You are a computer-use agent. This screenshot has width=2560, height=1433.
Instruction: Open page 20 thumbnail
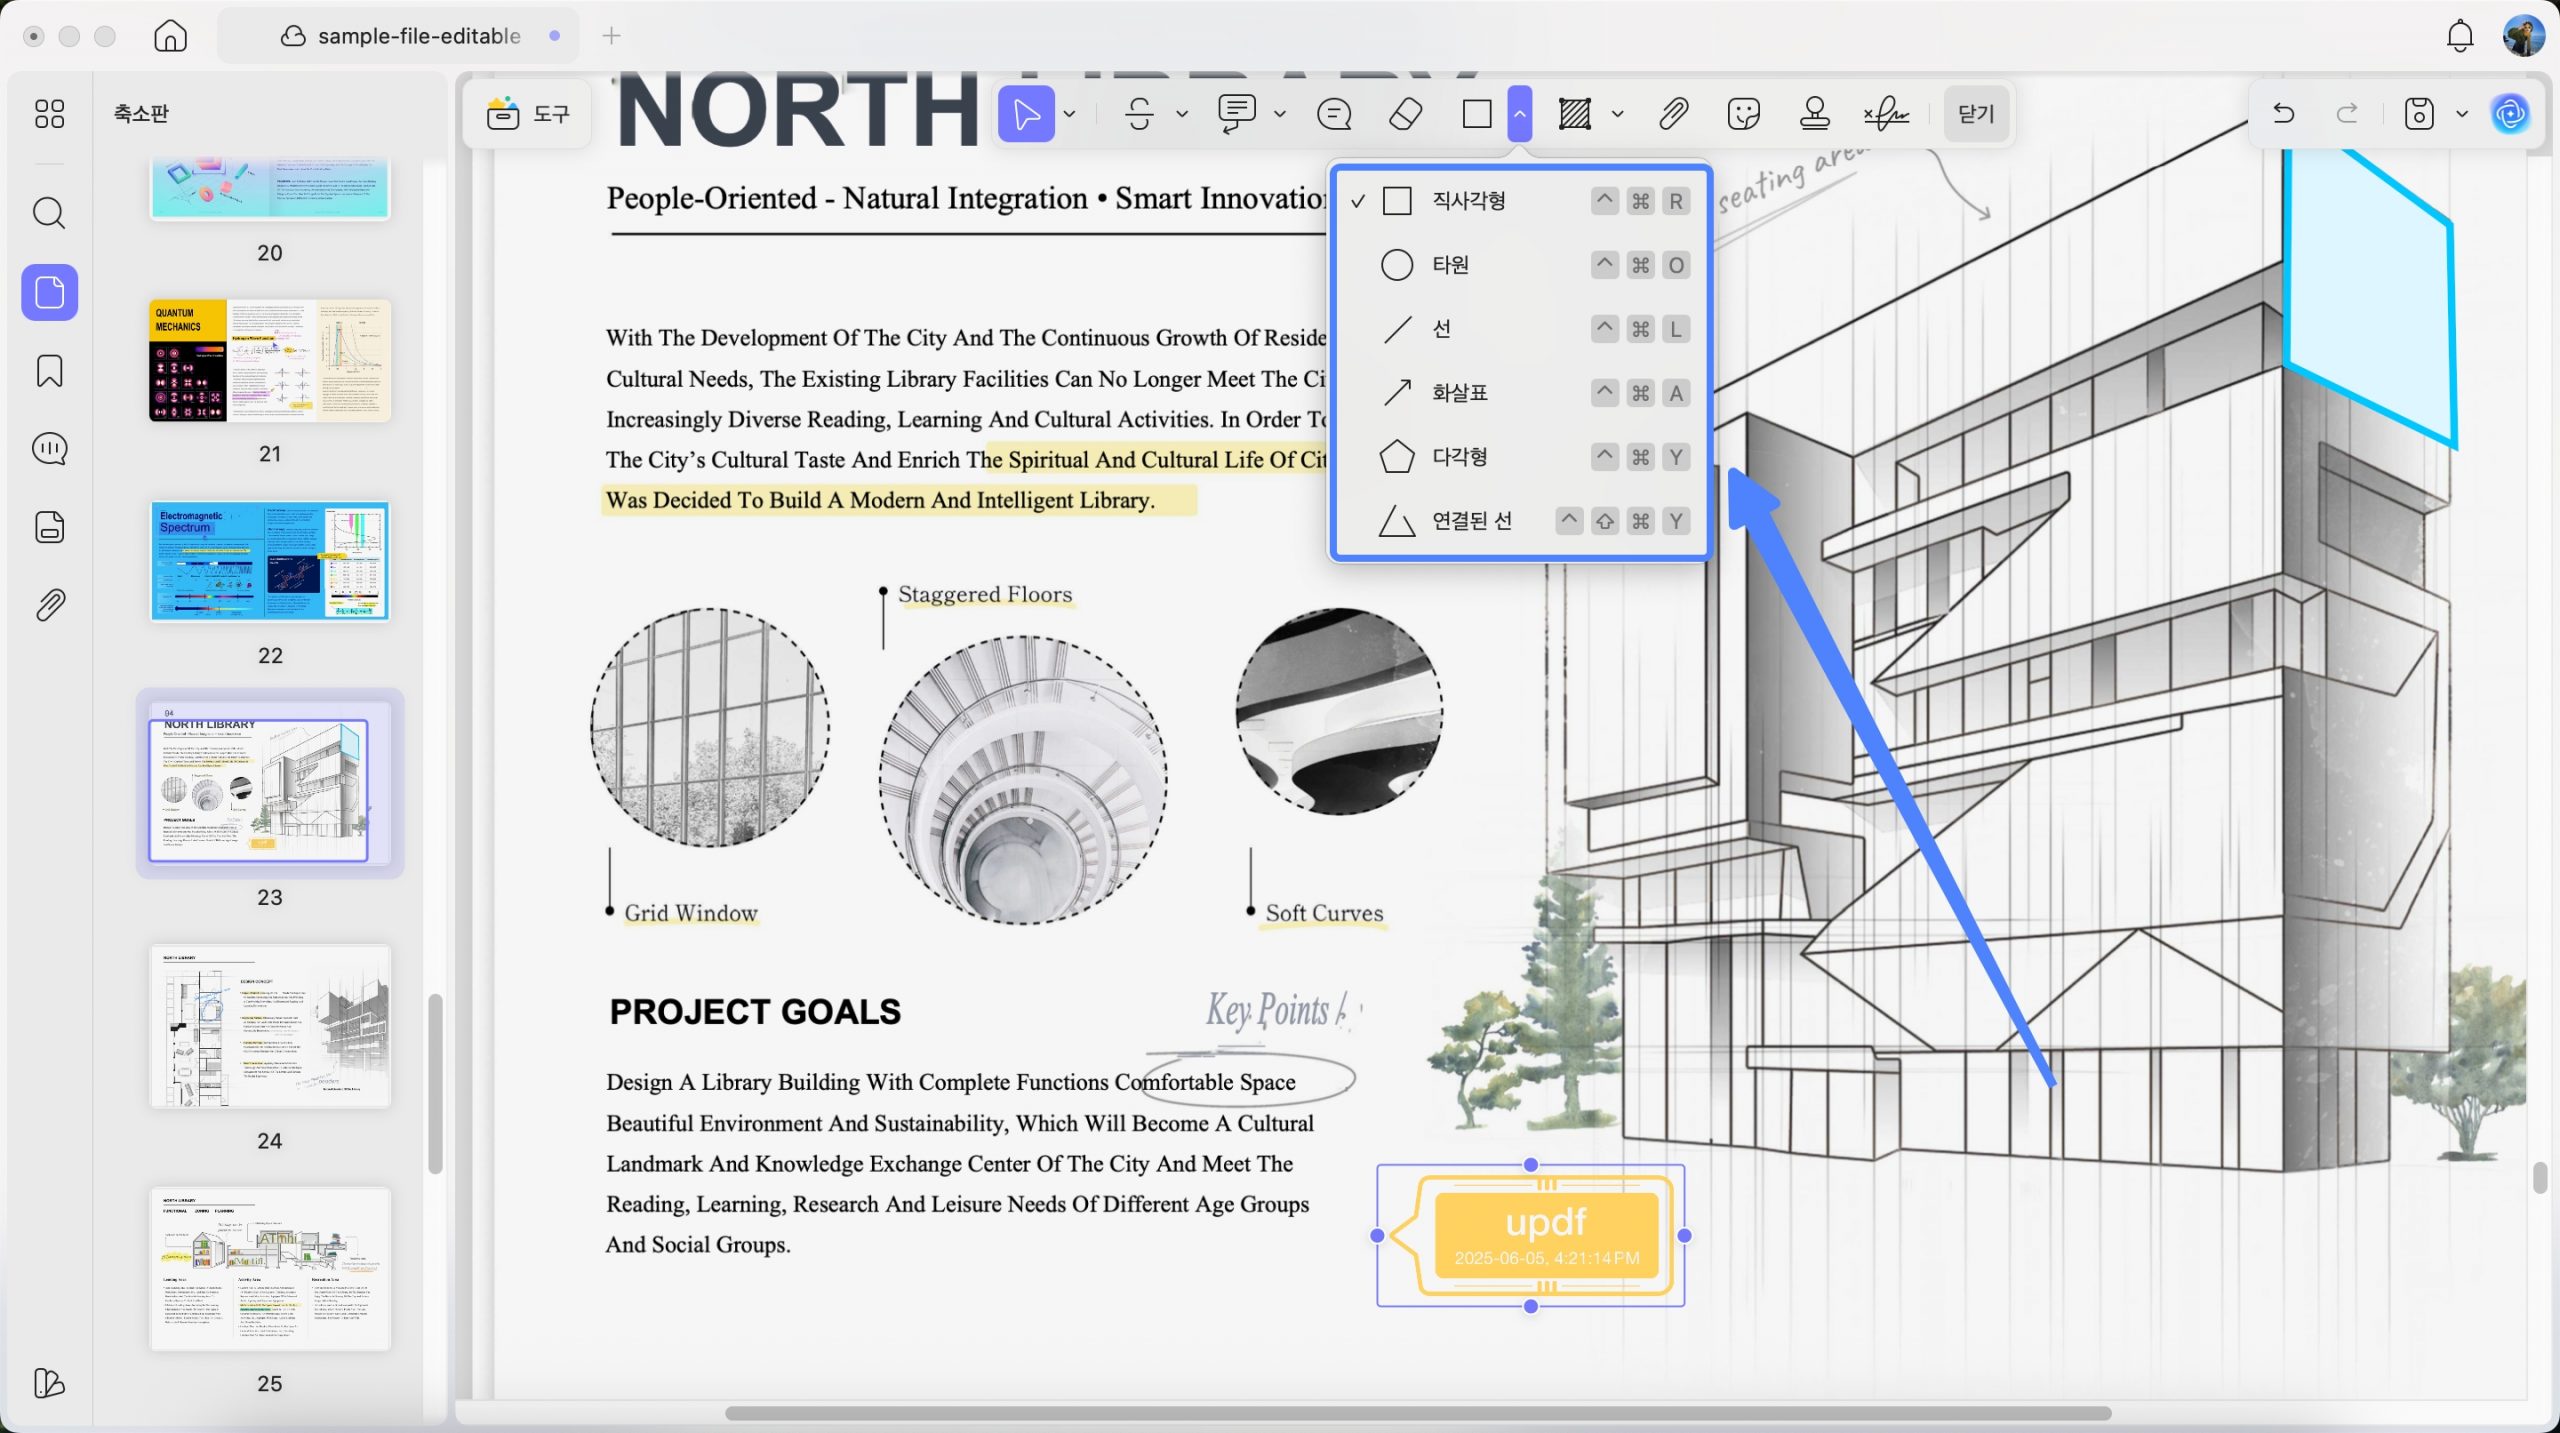[269, 187]
